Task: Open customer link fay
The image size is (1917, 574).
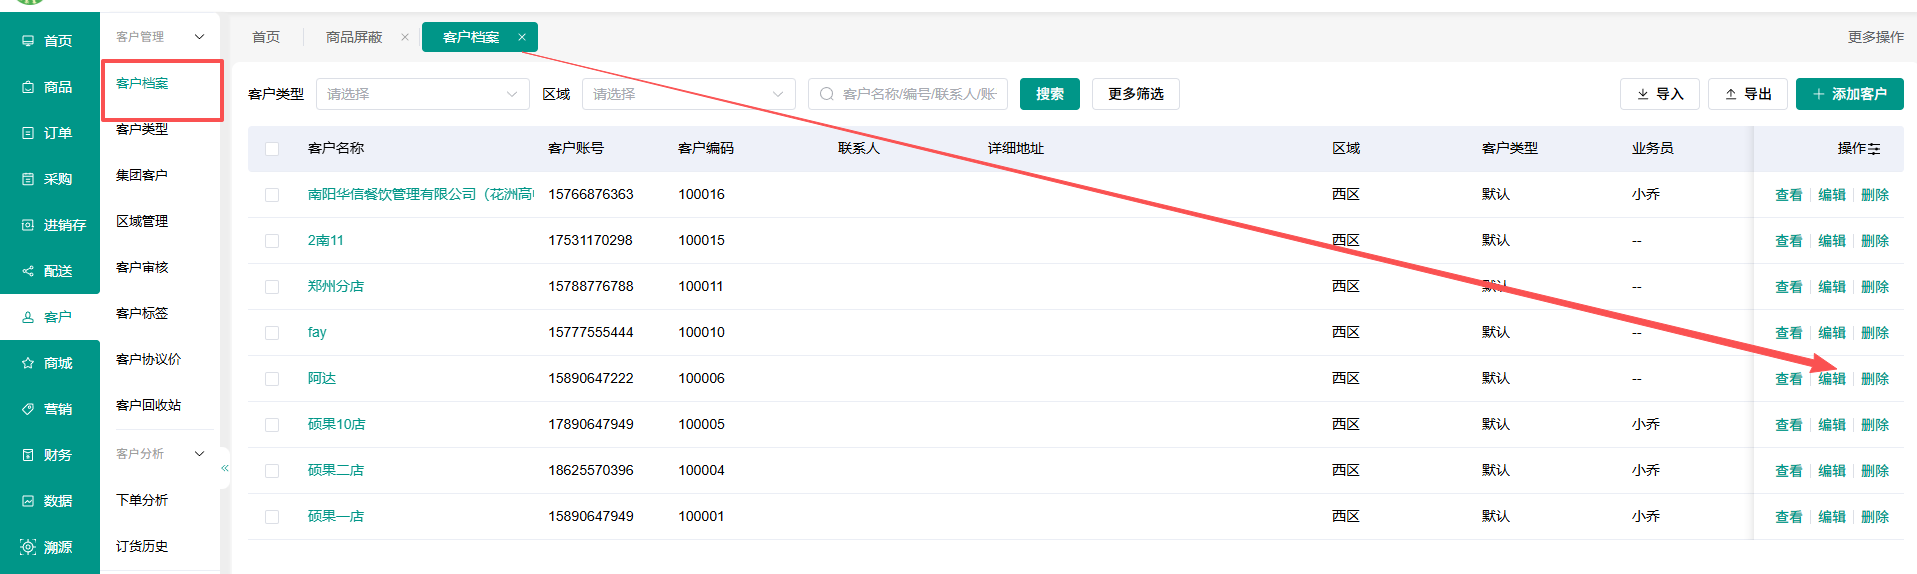Action: pyautogui.click(x=317, y=332)
